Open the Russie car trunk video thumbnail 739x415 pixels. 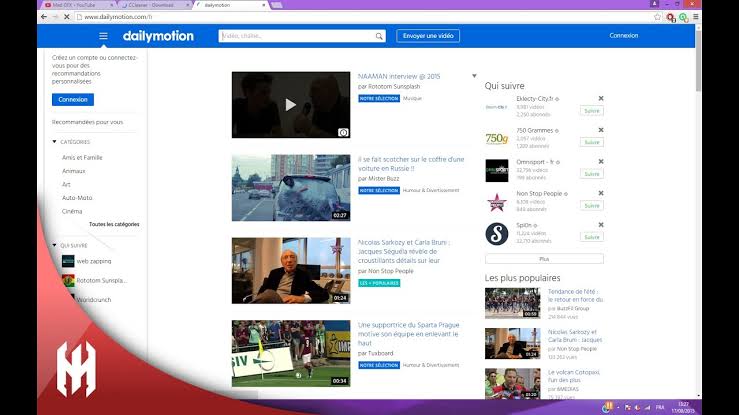(291, 187)
